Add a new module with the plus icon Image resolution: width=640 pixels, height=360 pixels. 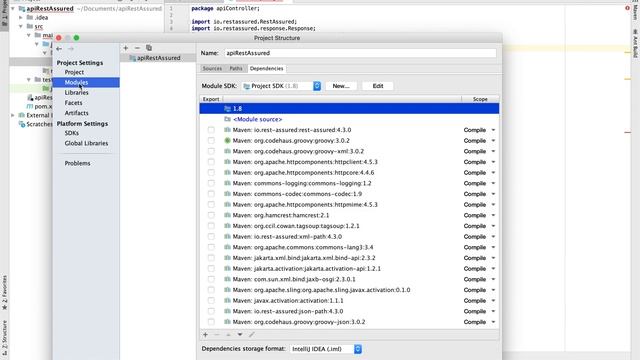pos(126,48)
